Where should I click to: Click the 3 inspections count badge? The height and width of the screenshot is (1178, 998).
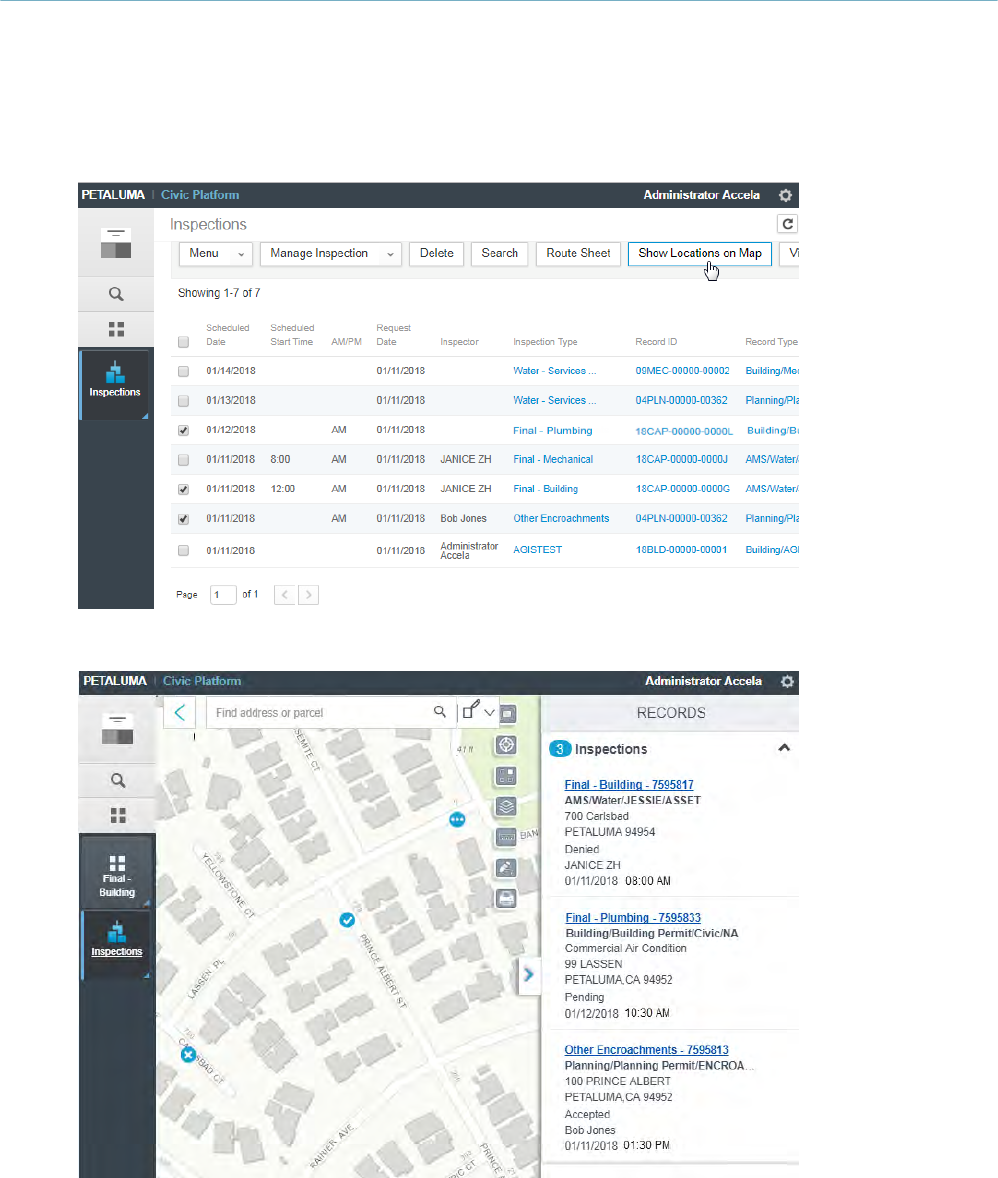pos(560,749)
